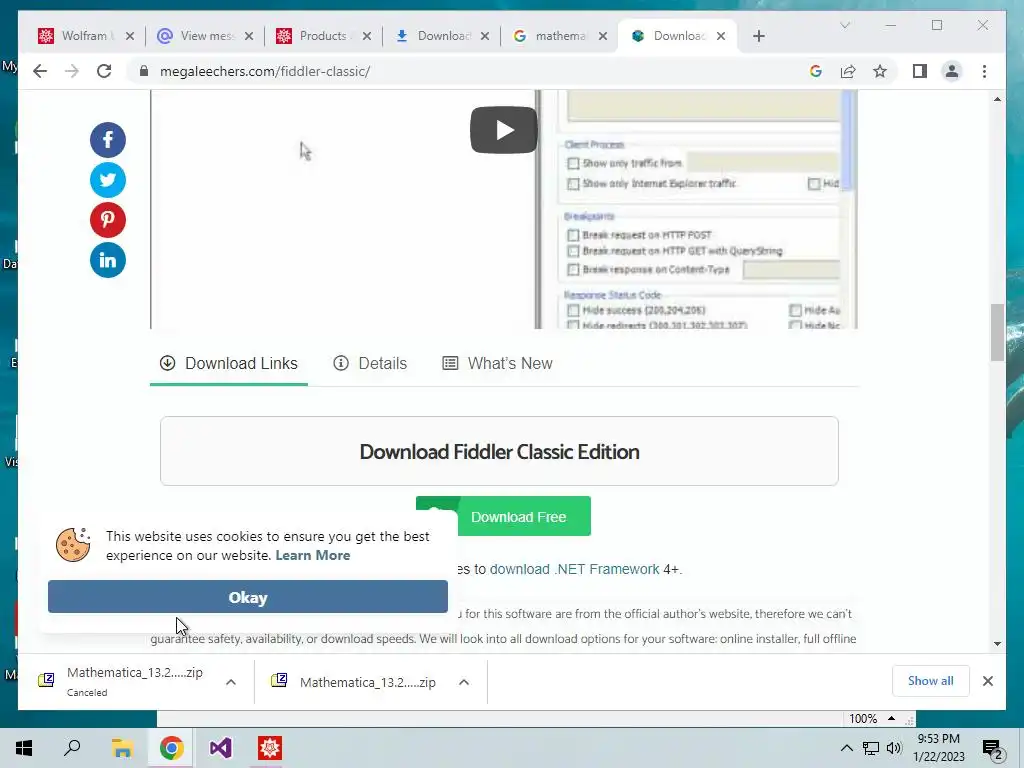
Task: Open tab search dropdown arrow
Action: pyautogui.click(x=844, y=25)
